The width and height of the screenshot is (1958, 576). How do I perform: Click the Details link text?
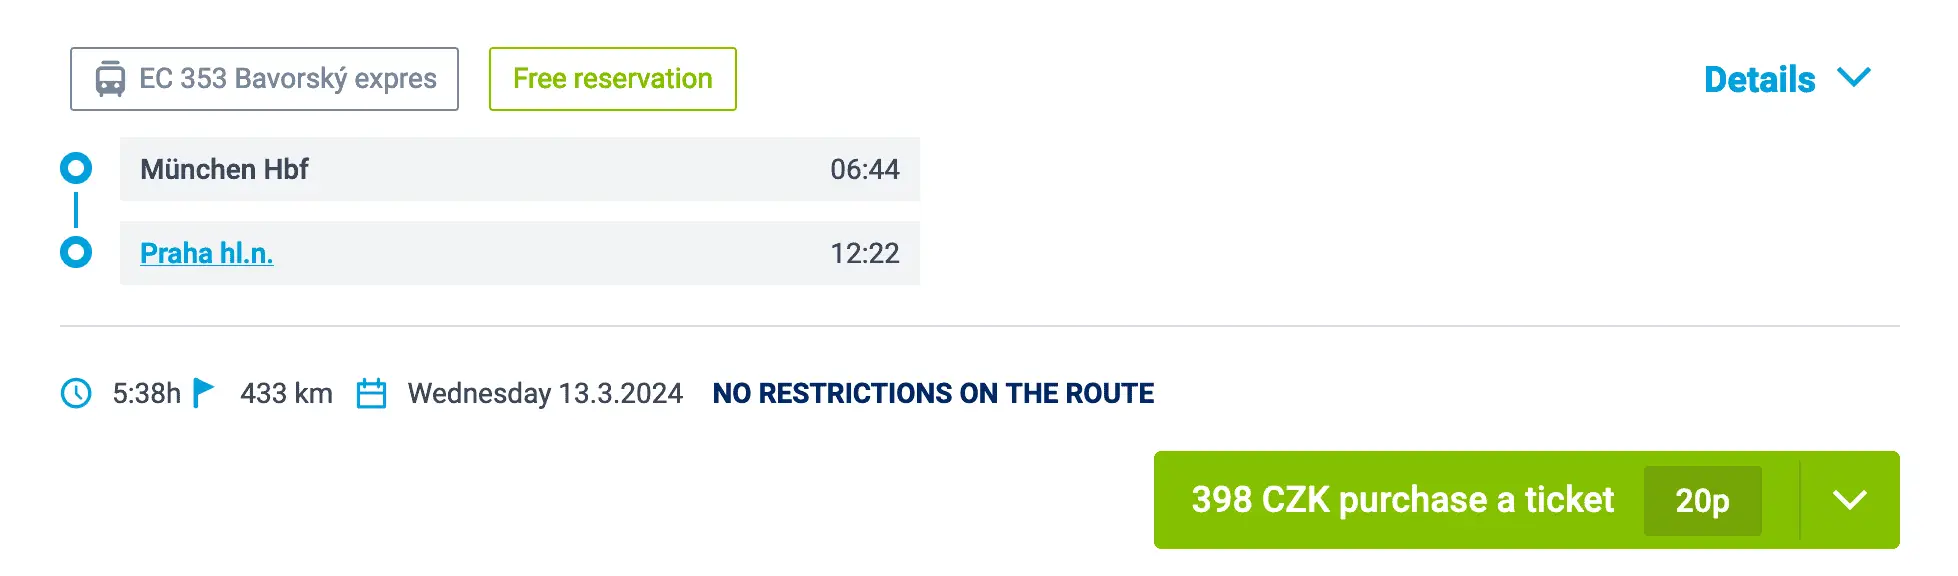point(1759,79)
